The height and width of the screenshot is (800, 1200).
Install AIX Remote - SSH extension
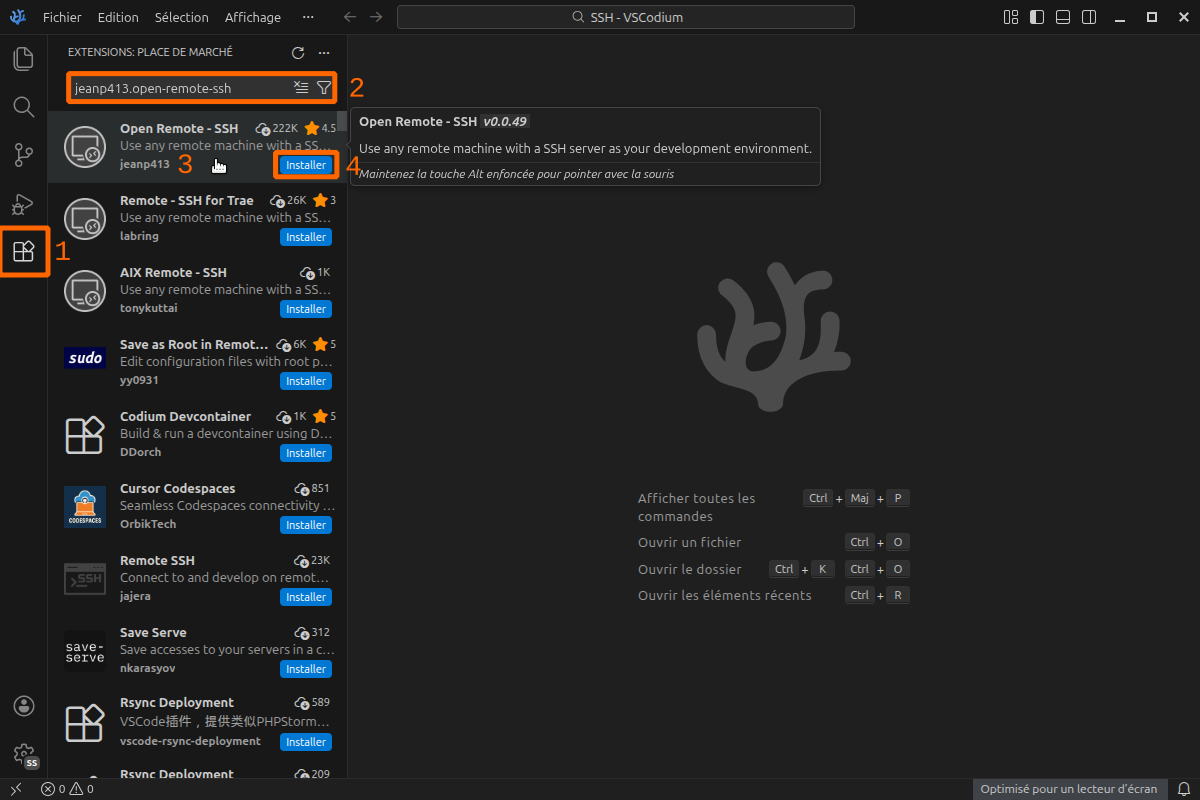coord(306,309)
